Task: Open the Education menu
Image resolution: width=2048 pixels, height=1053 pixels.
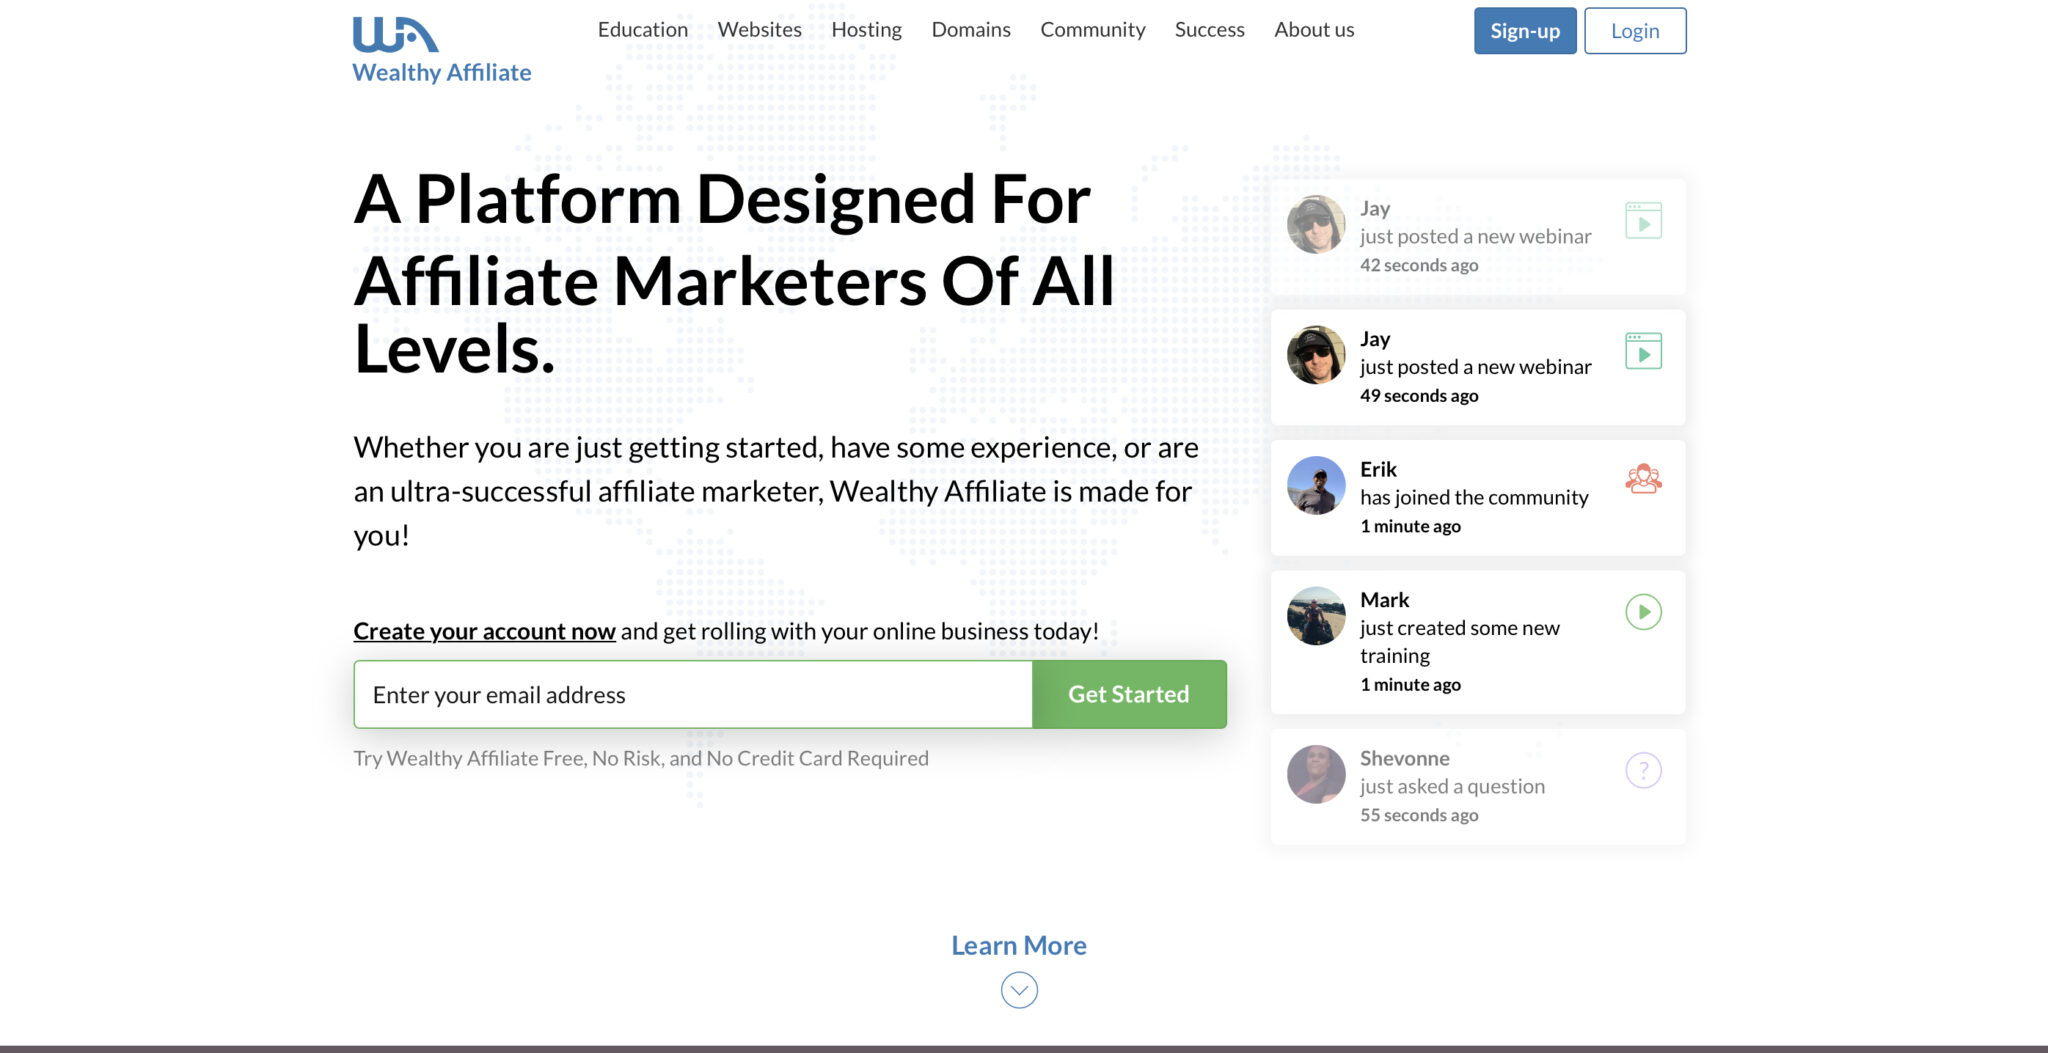Action: (x=643, y=30)
